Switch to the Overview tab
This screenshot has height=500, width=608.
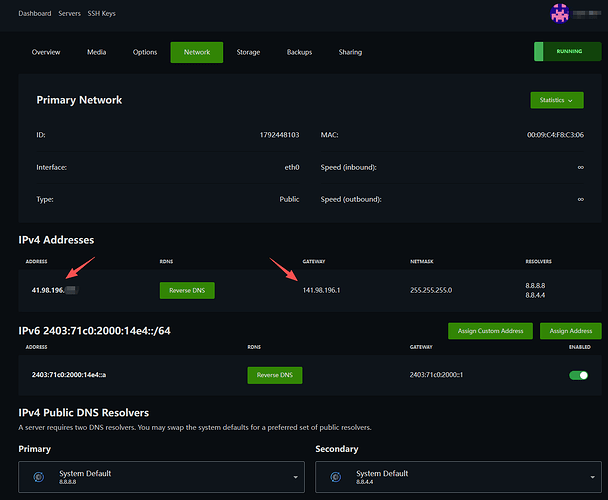(x=46, y=52)
